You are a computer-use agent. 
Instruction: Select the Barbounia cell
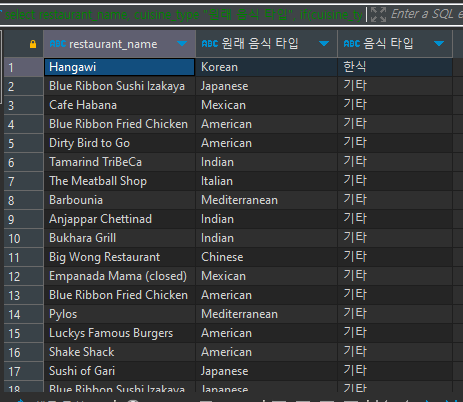(x=119, y=200)
